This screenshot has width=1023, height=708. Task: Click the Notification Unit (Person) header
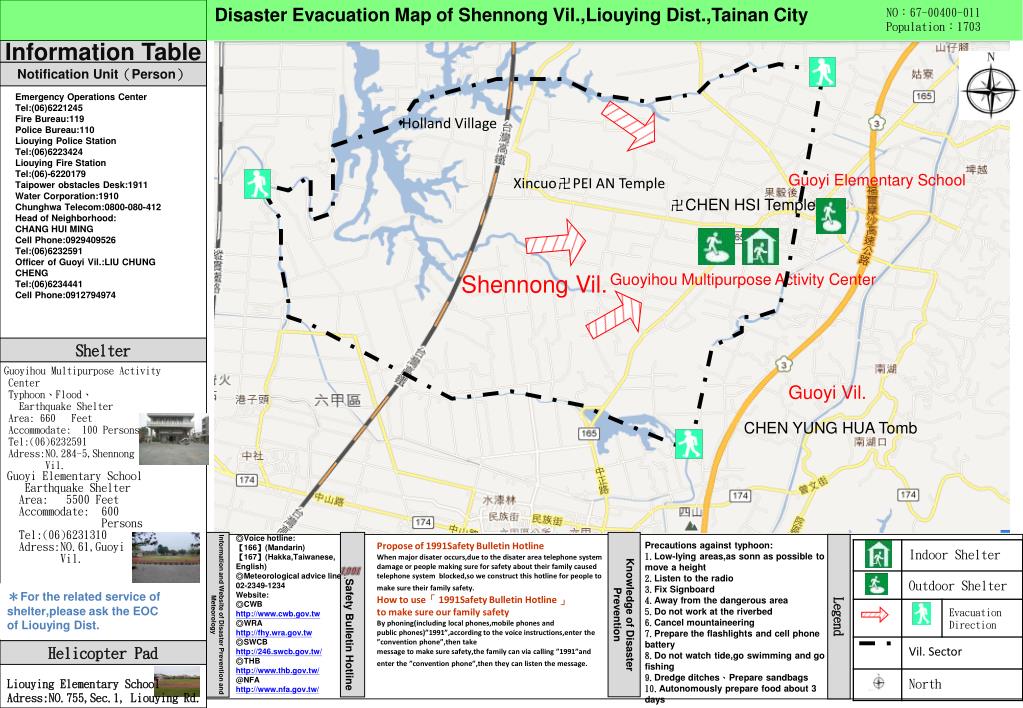(103, 74)
